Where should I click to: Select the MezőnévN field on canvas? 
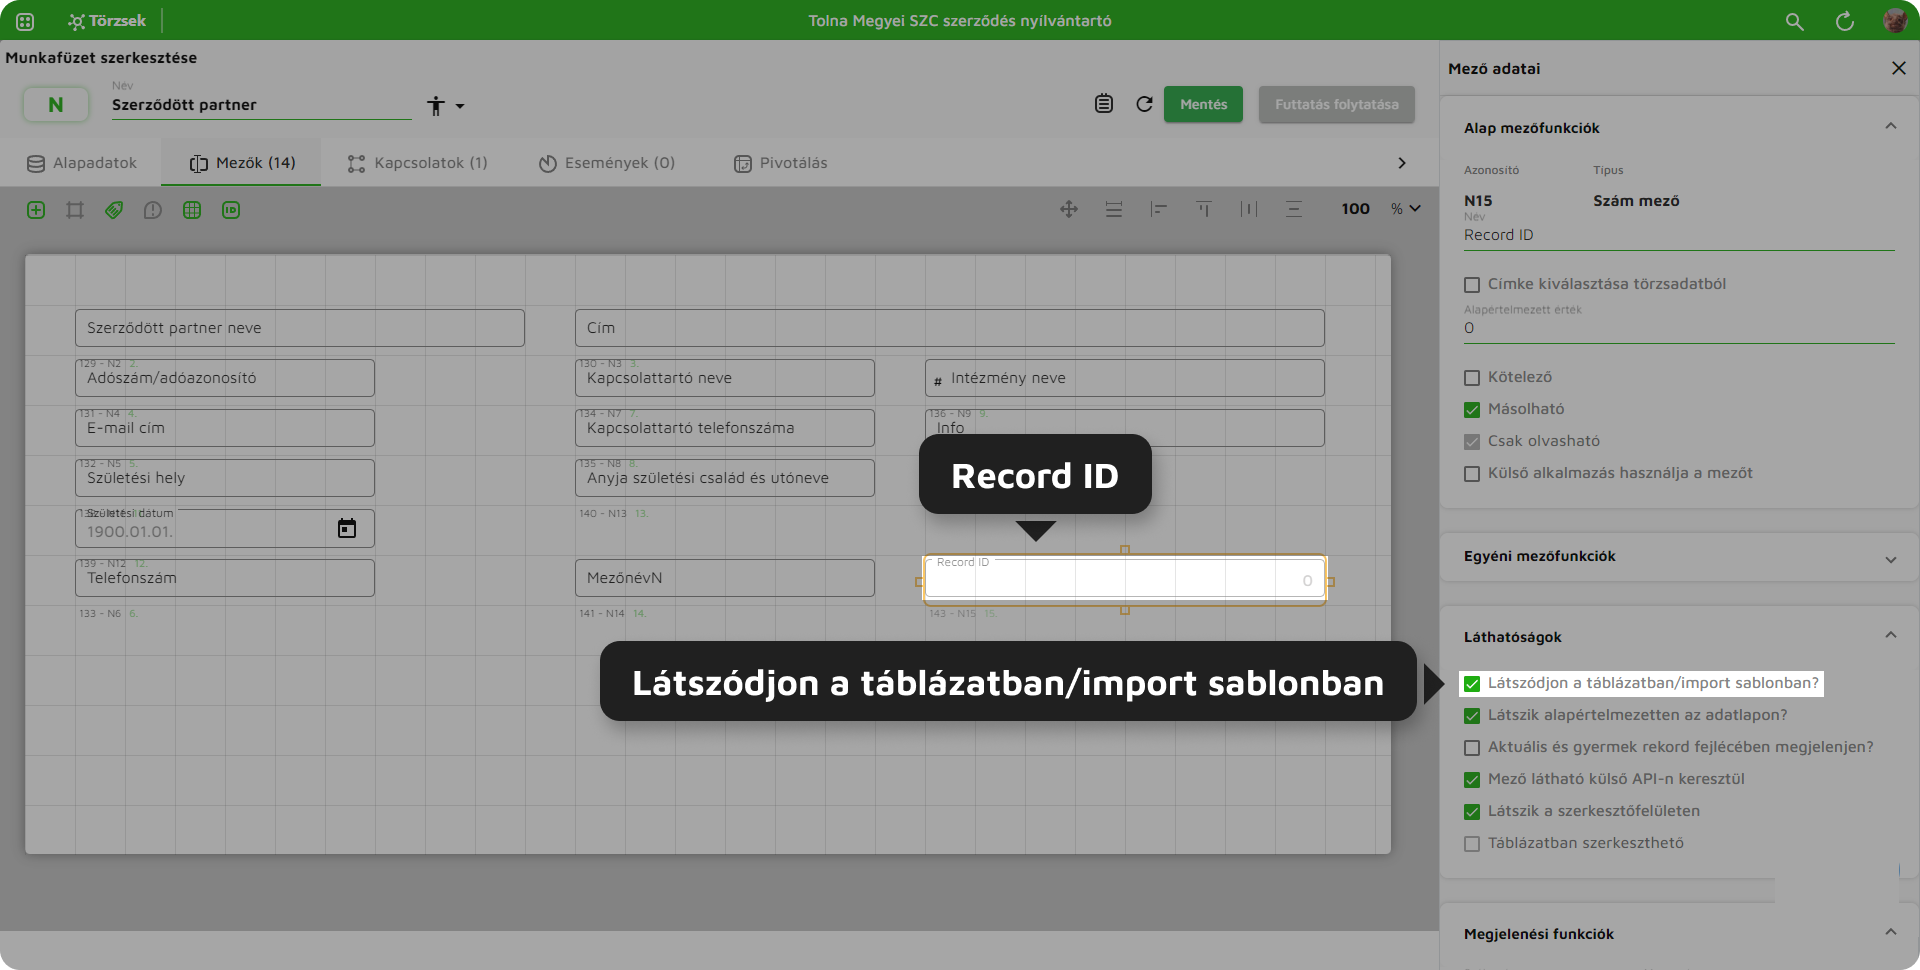point(725,578)
